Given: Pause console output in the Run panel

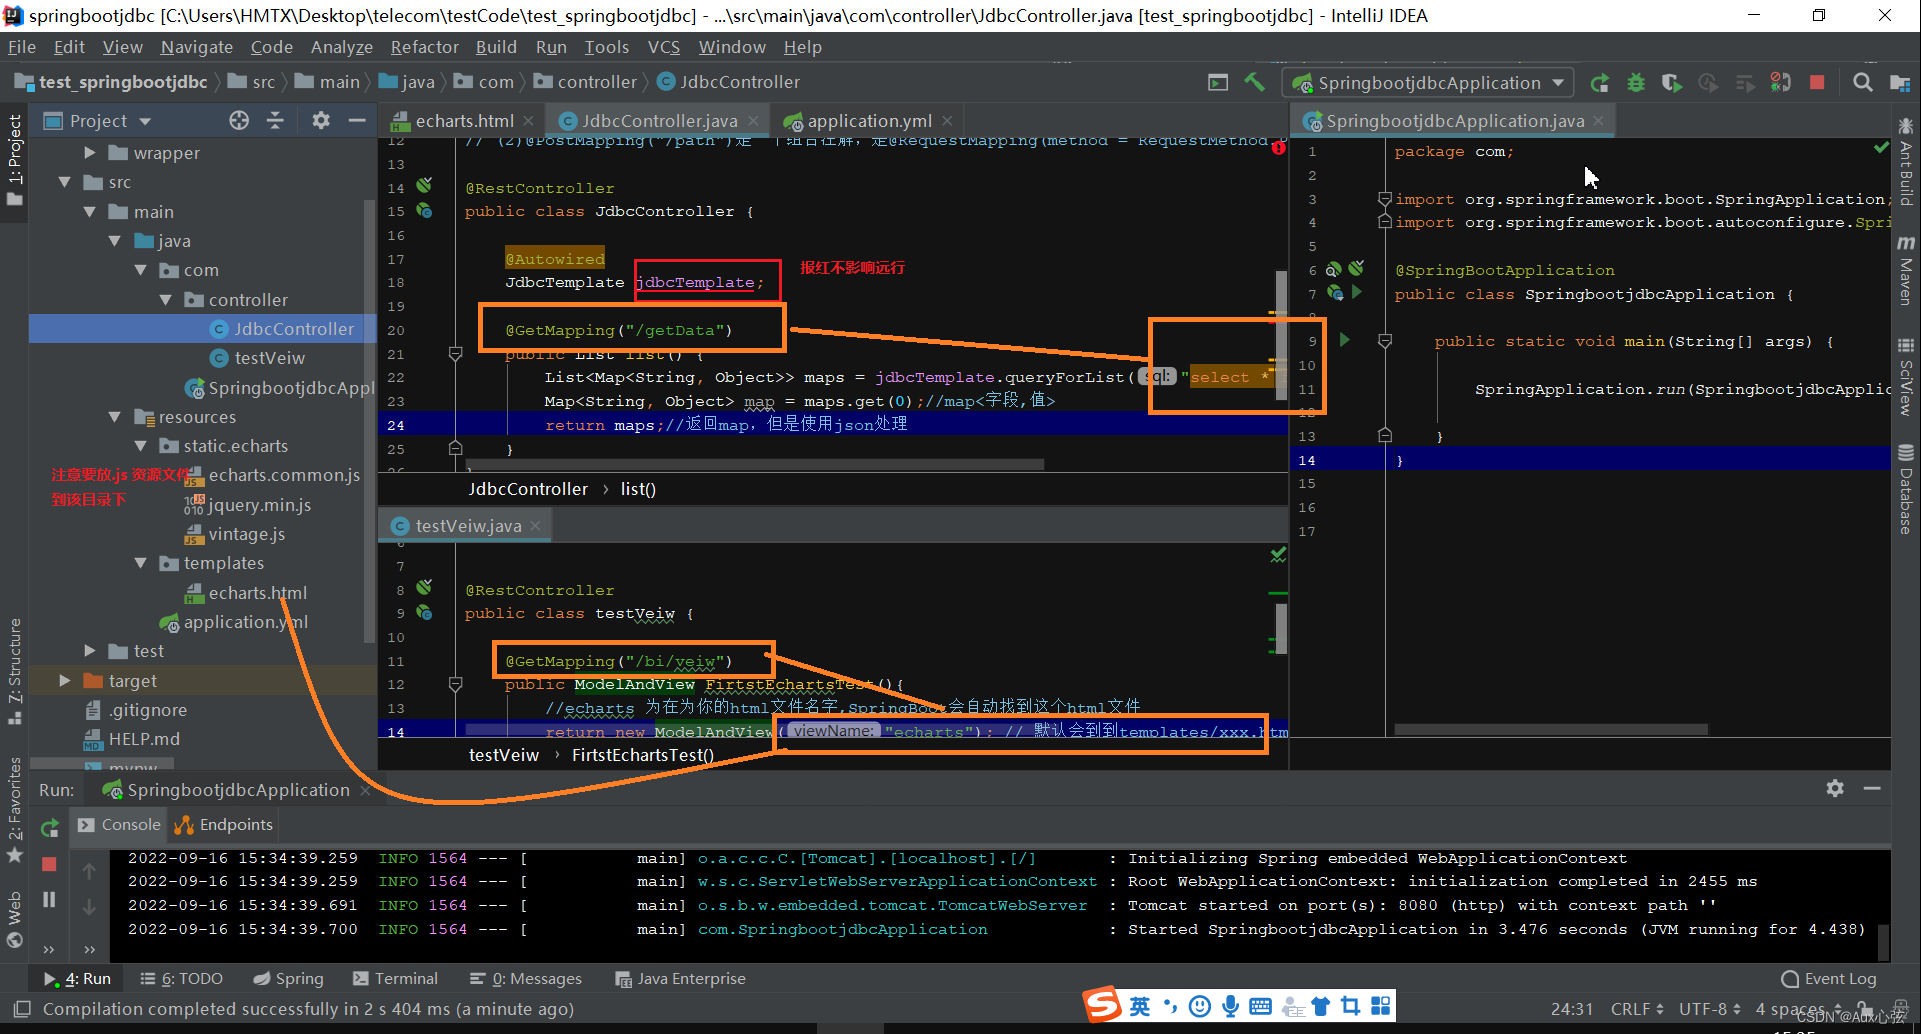Looking at the screenshot, I should tap(49, 899).
